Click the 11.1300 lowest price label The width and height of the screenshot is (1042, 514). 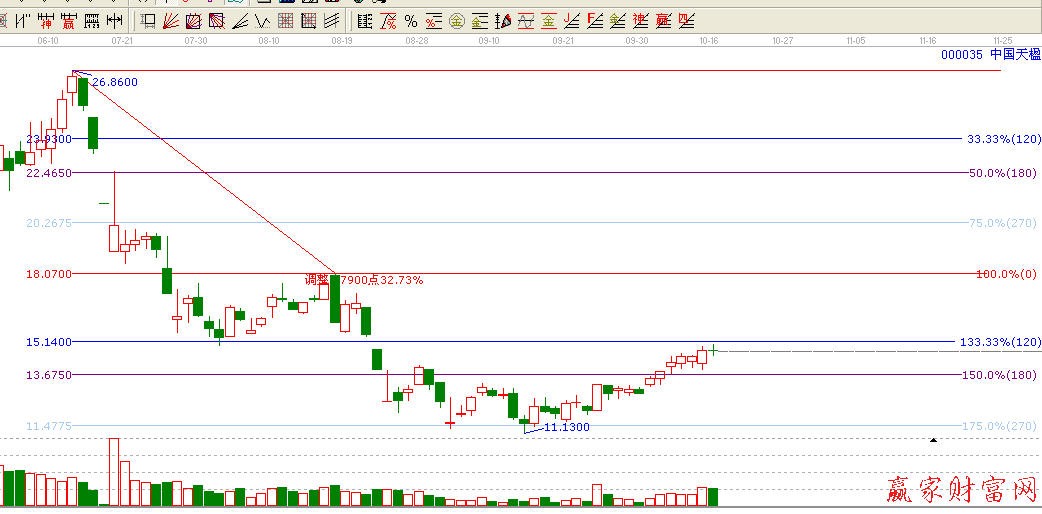coord(566,427)
